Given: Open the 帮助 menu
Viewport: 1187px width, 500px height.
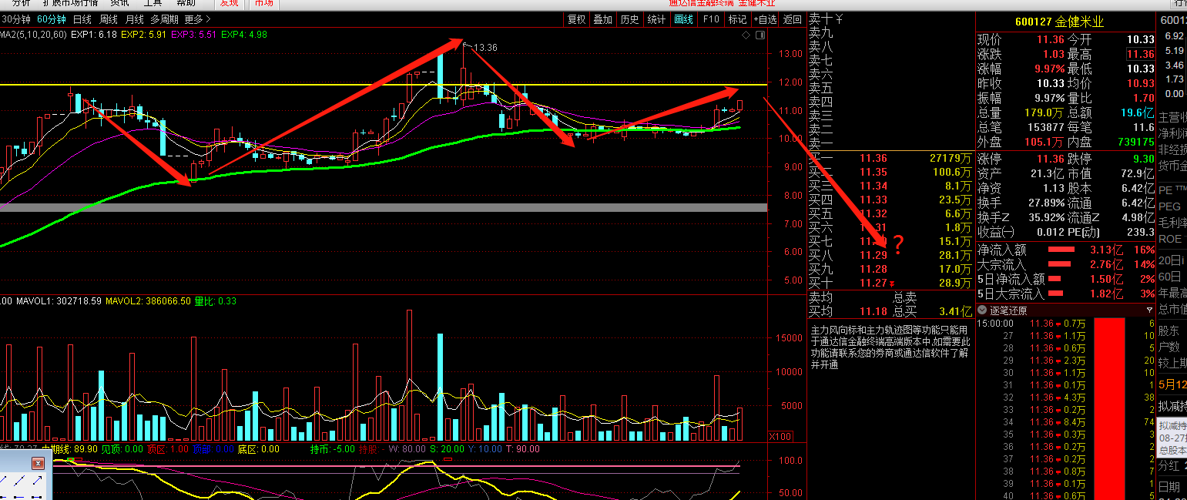Looking at the screenshot, I should [x=185, y=3].
